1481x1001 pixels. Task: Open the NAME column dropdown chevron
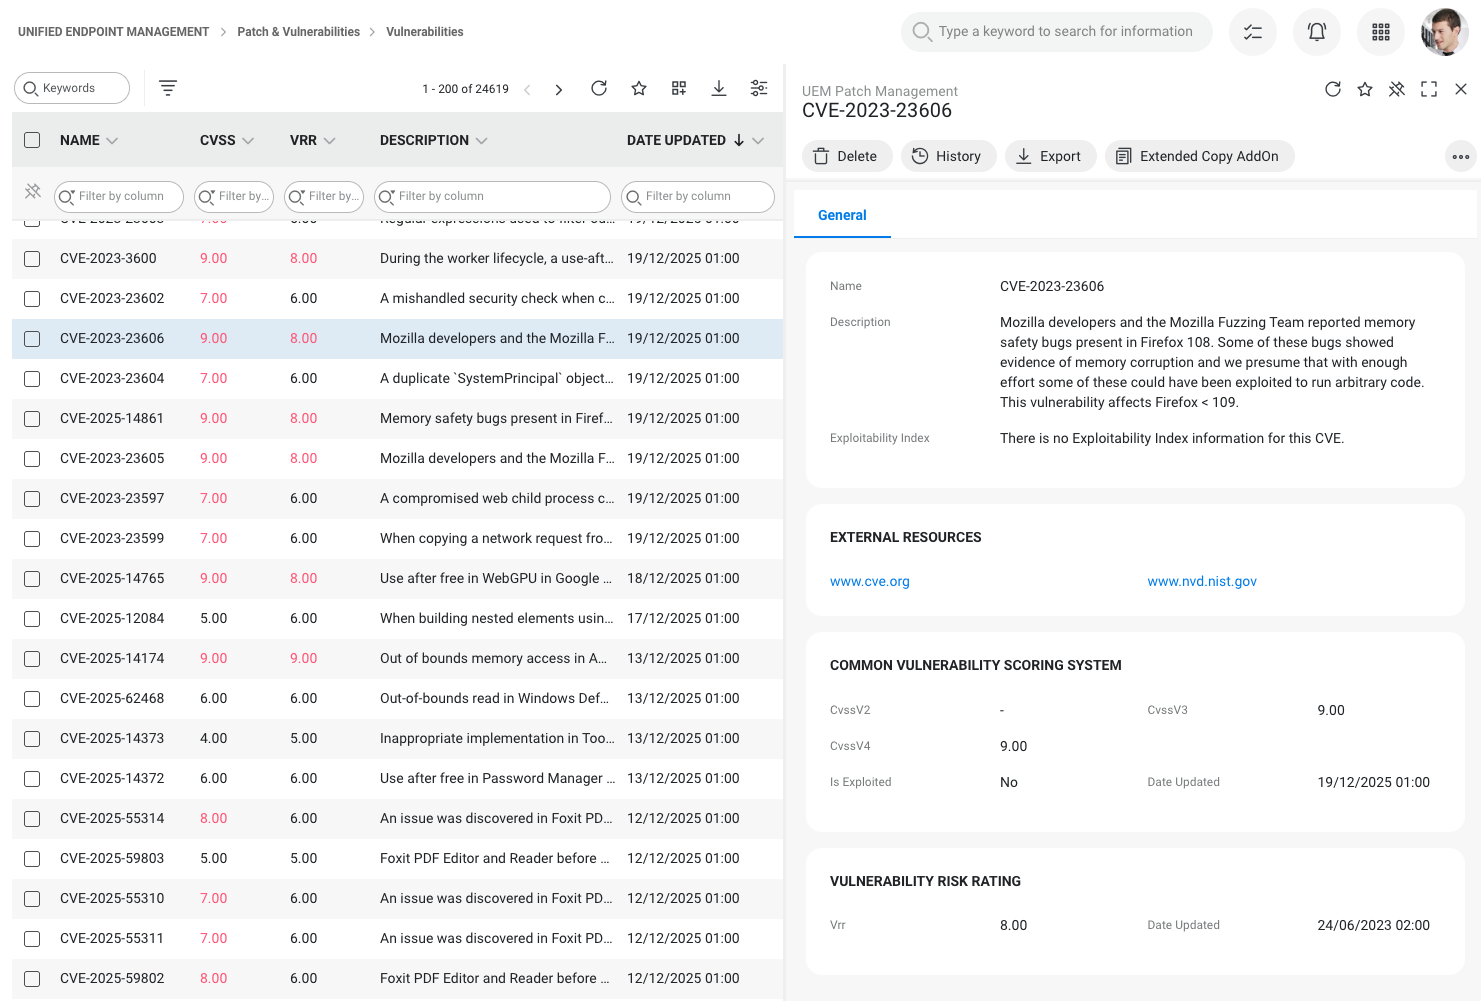(x=112, y=141)
